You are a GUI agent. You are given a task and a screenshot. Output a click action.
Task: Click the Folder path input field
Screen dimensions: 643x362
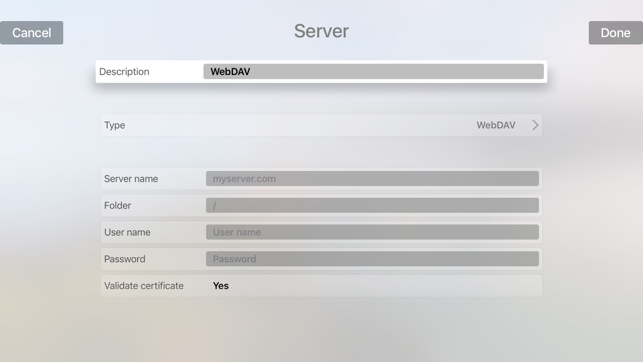click(372, 205)
